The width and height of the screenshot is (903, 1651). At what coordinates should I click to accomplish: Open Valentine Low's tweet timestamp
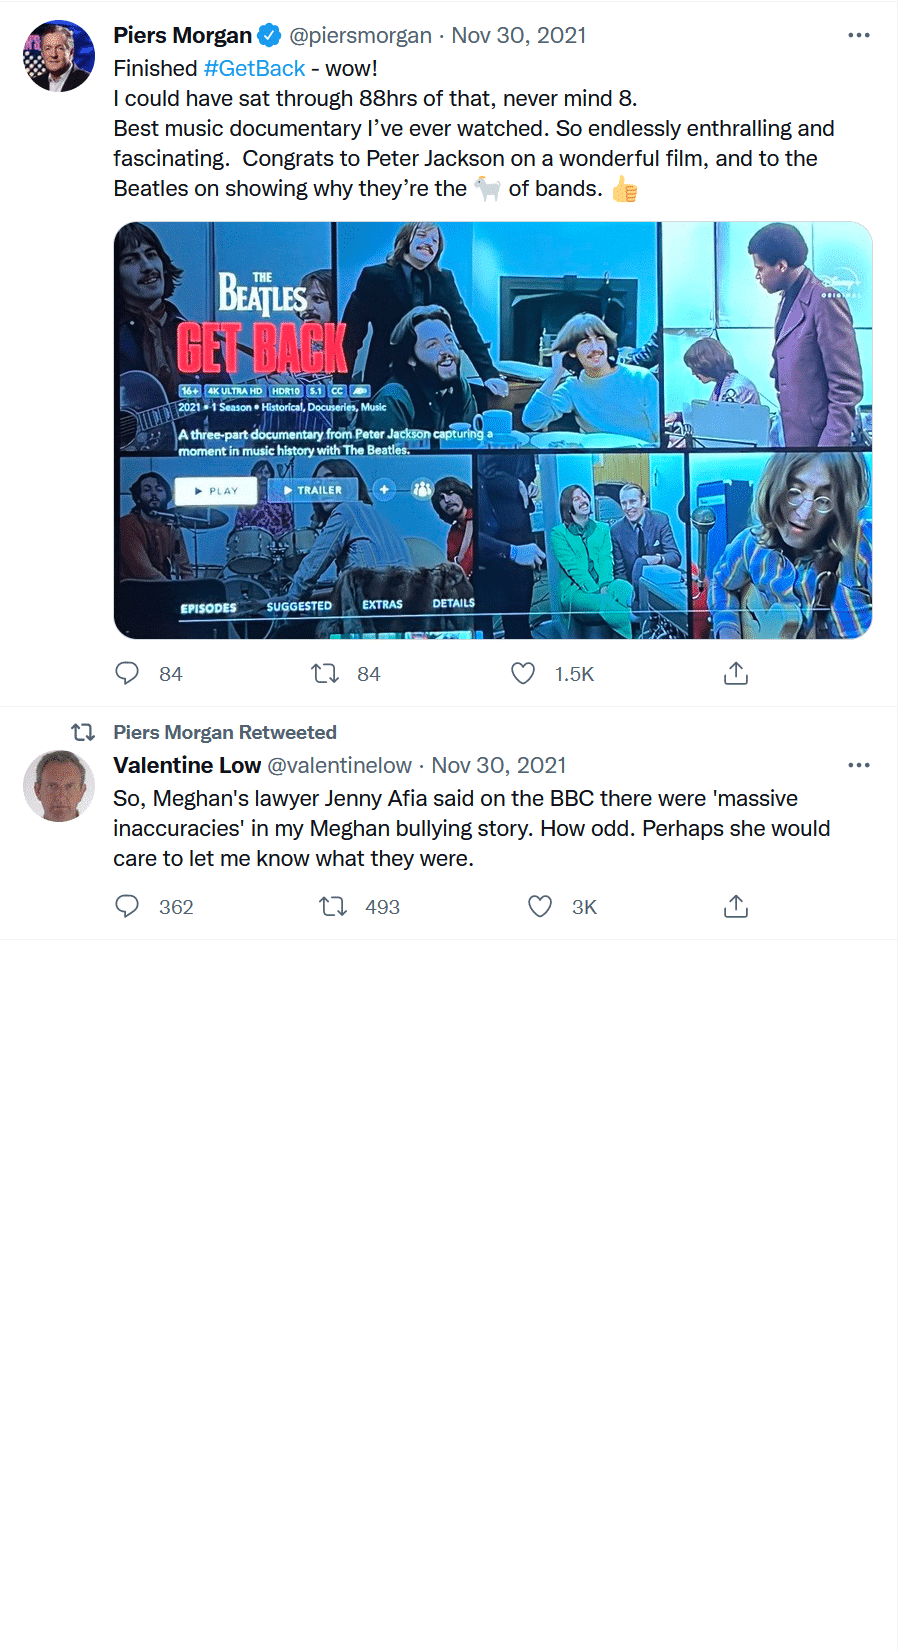[498, 765]
